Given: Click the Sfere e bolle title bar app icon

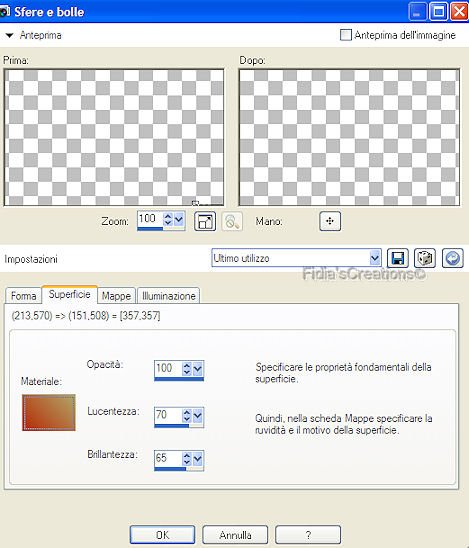Looking at the screenshot, I should pos(5,12).
